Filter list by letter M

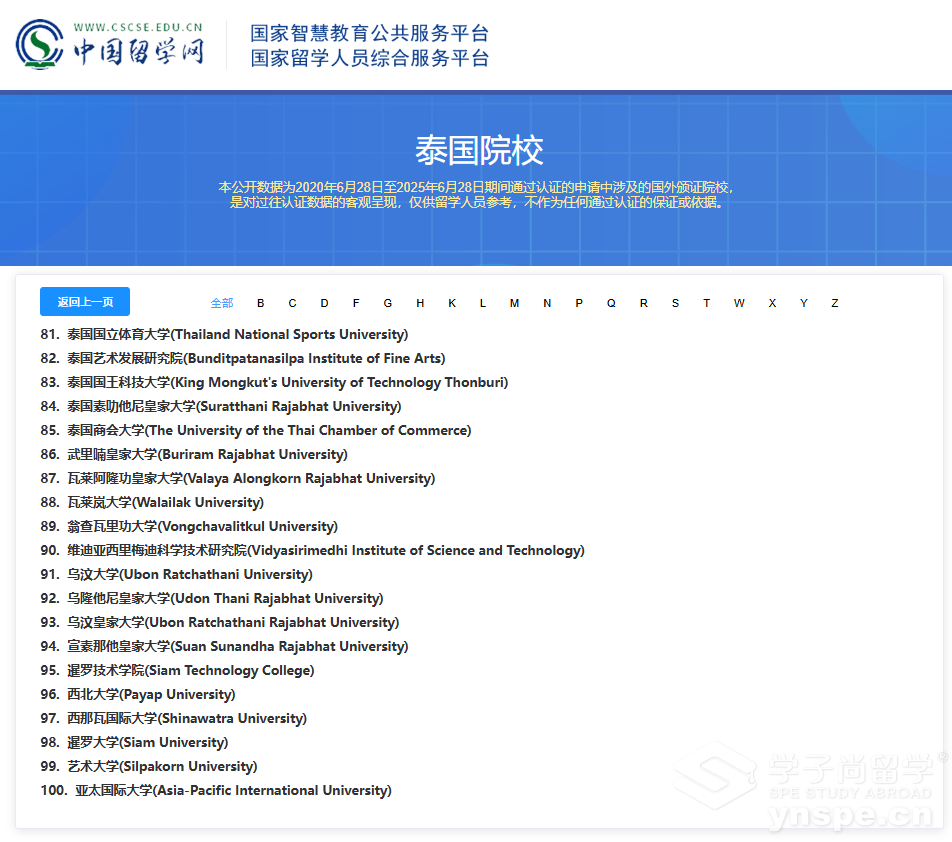514,303
